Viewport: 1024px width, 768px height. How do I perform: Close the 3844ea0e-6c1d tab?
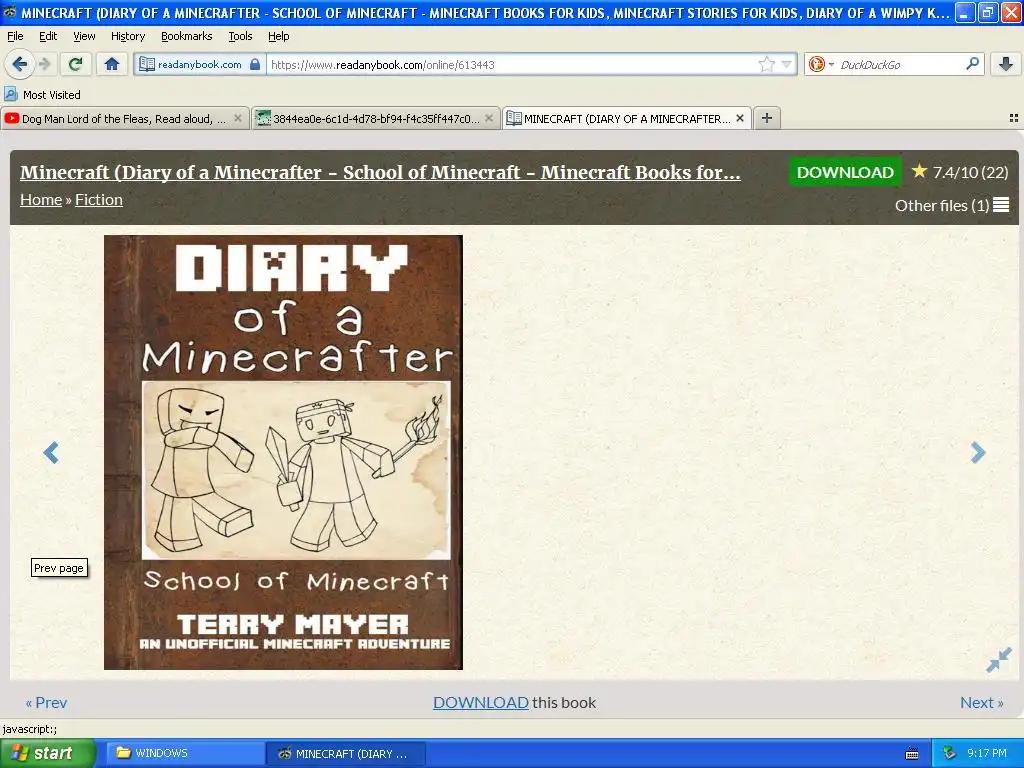coord(488,118)
